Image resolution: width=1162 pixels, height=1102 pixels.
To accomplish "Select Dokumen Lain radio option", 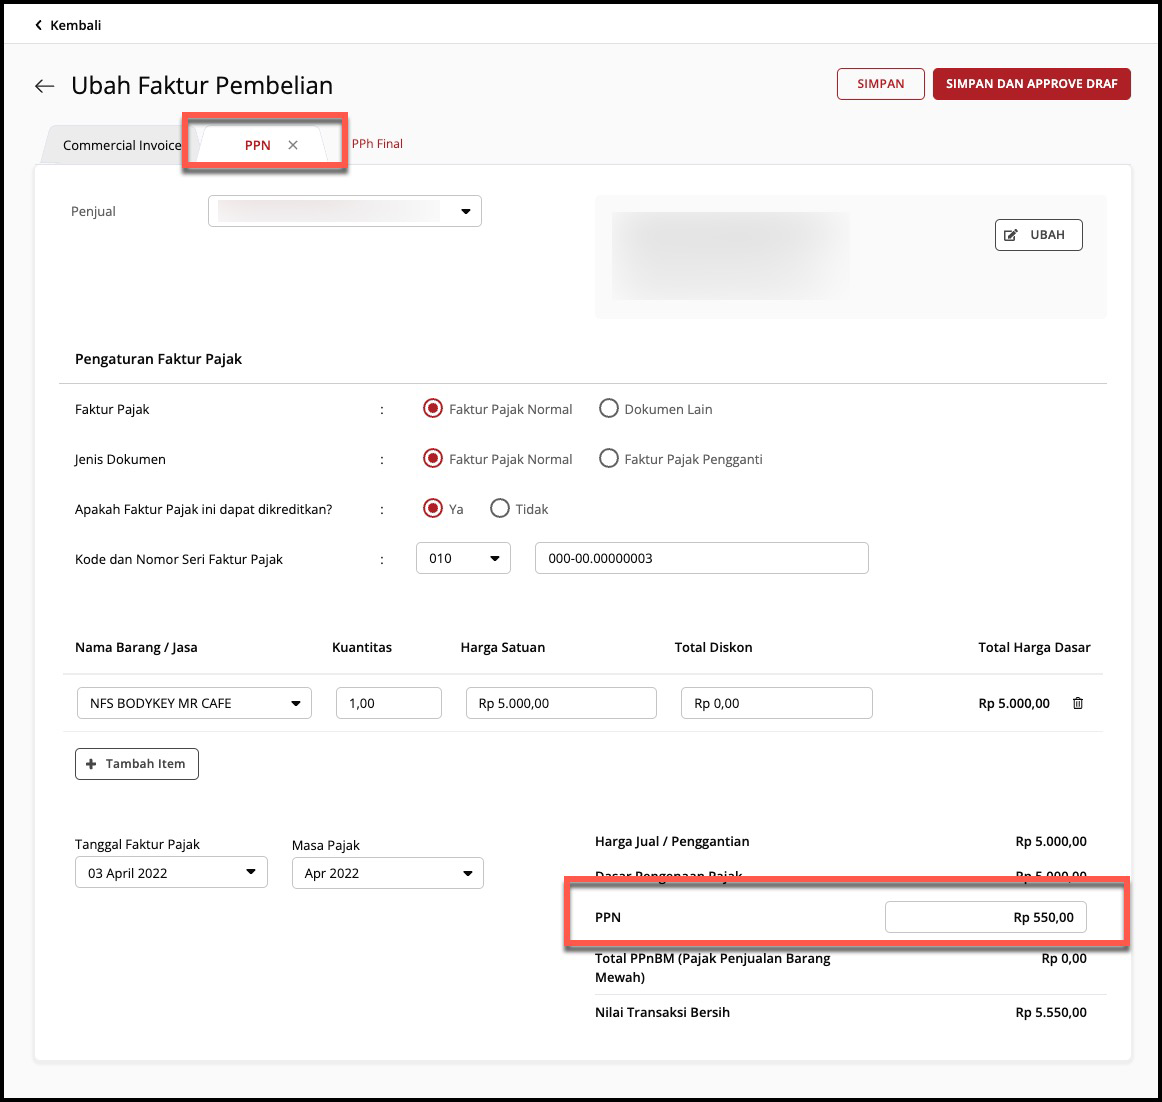I will point(608,409).
